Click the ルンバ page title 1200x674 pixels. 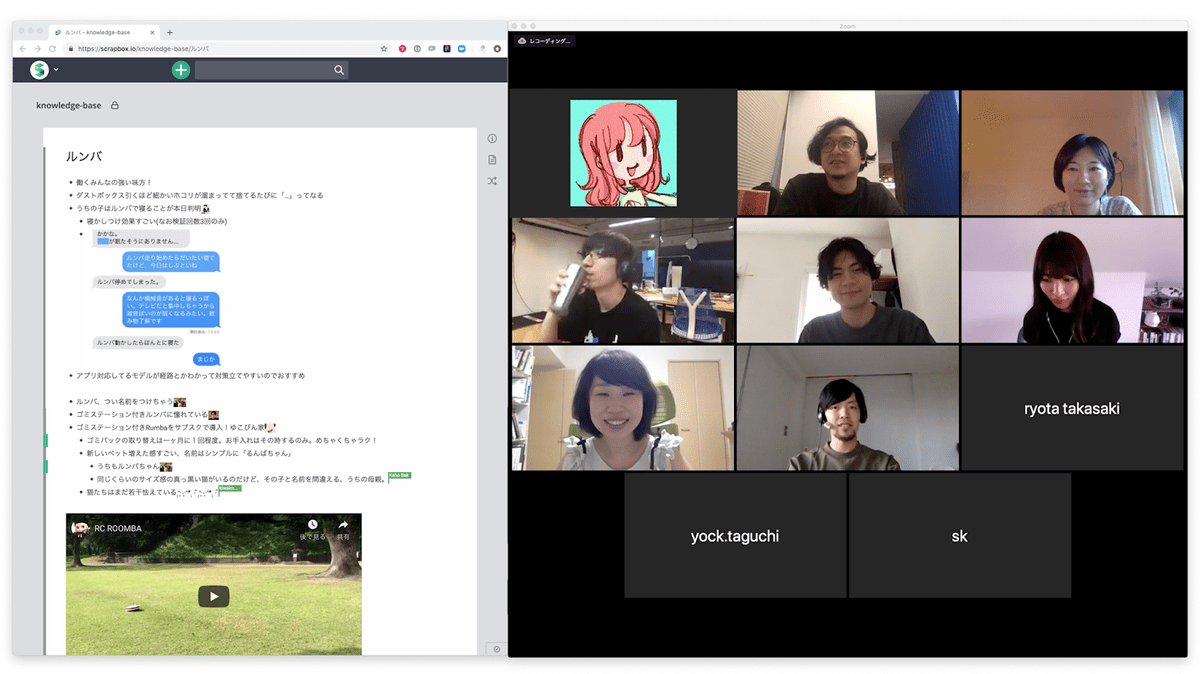[x=84, y=157]
